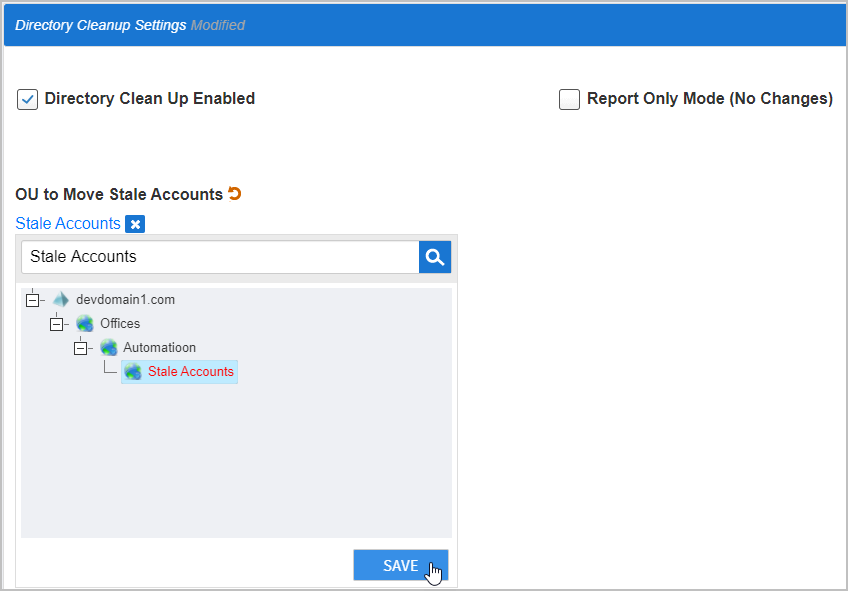Disable the Directory Clean Up Enabled checkbox
The width and height of the screenshot is (848, 591).
click(x=28, y=100)
